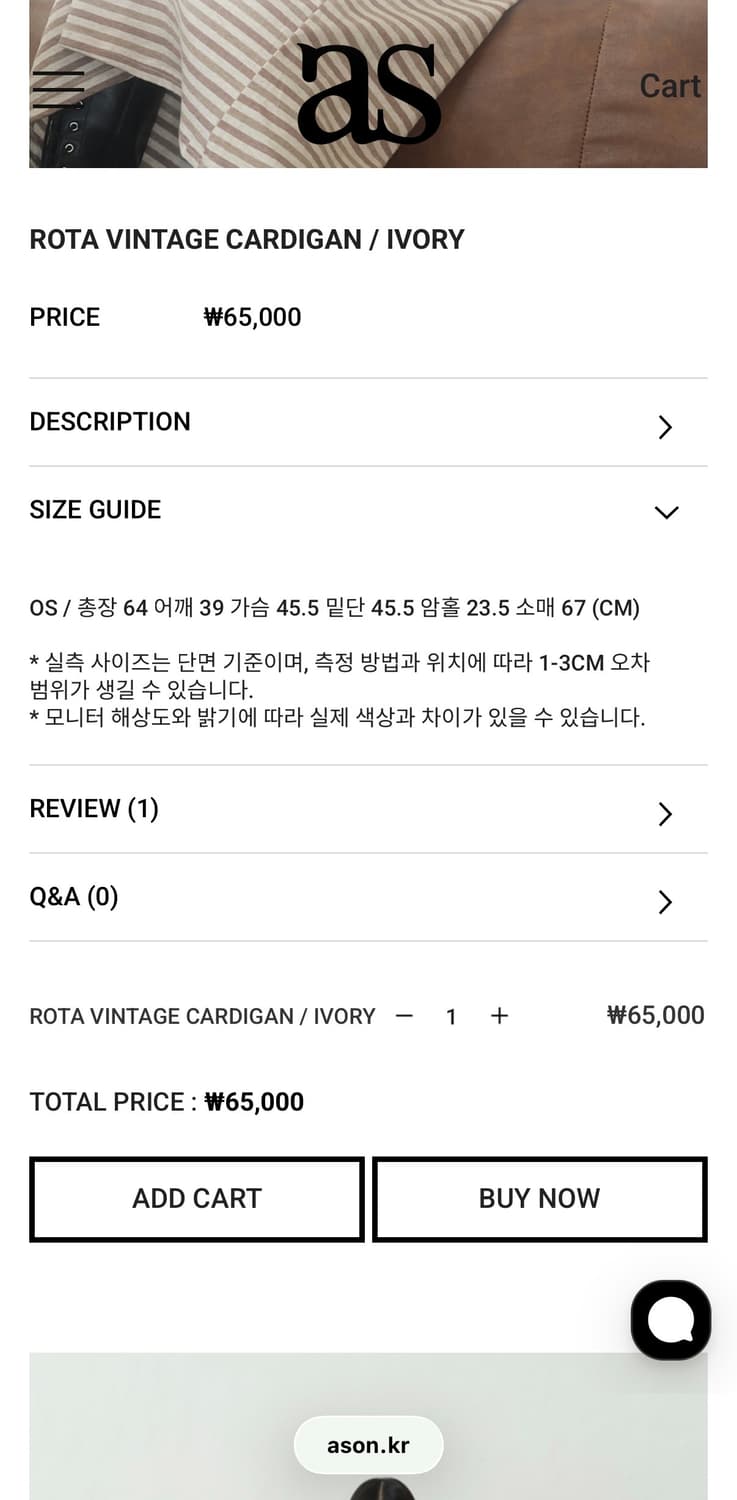
Task: Click the DESCRIPTION right chevron arrow
Action: [x=665, y=427]
